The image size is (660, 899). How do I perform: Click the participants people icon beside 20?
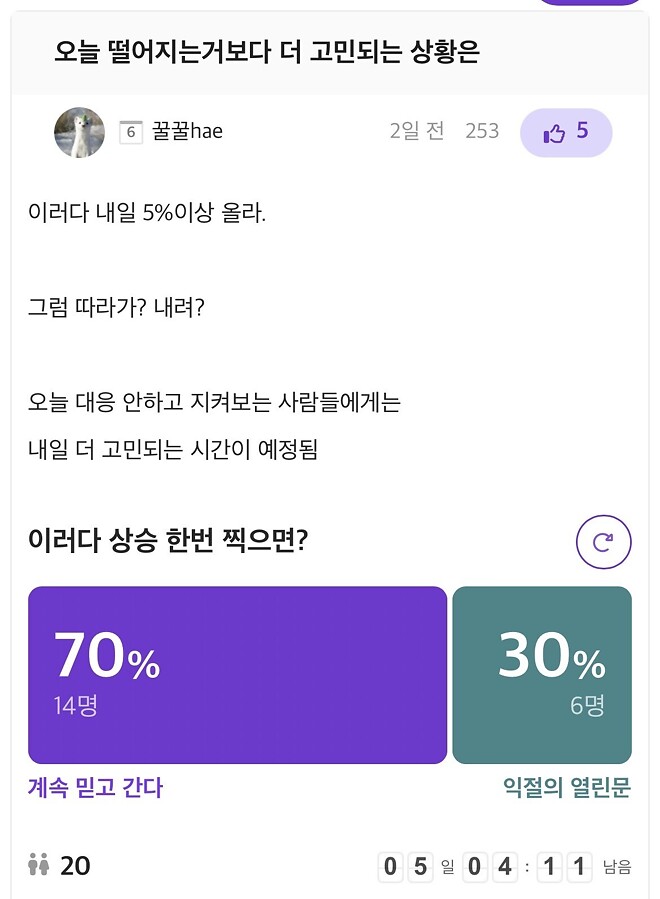[x=39, y=866]
